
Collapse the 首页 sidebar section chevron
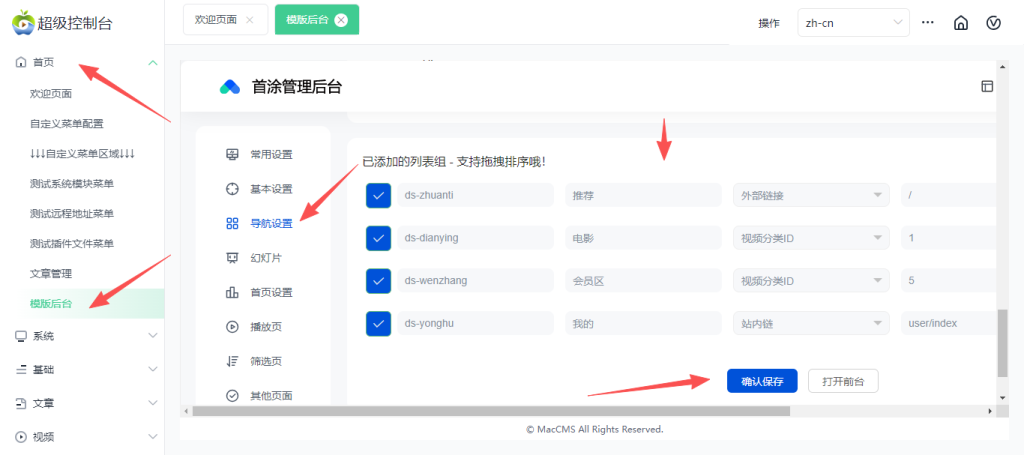tap(153, 63)
